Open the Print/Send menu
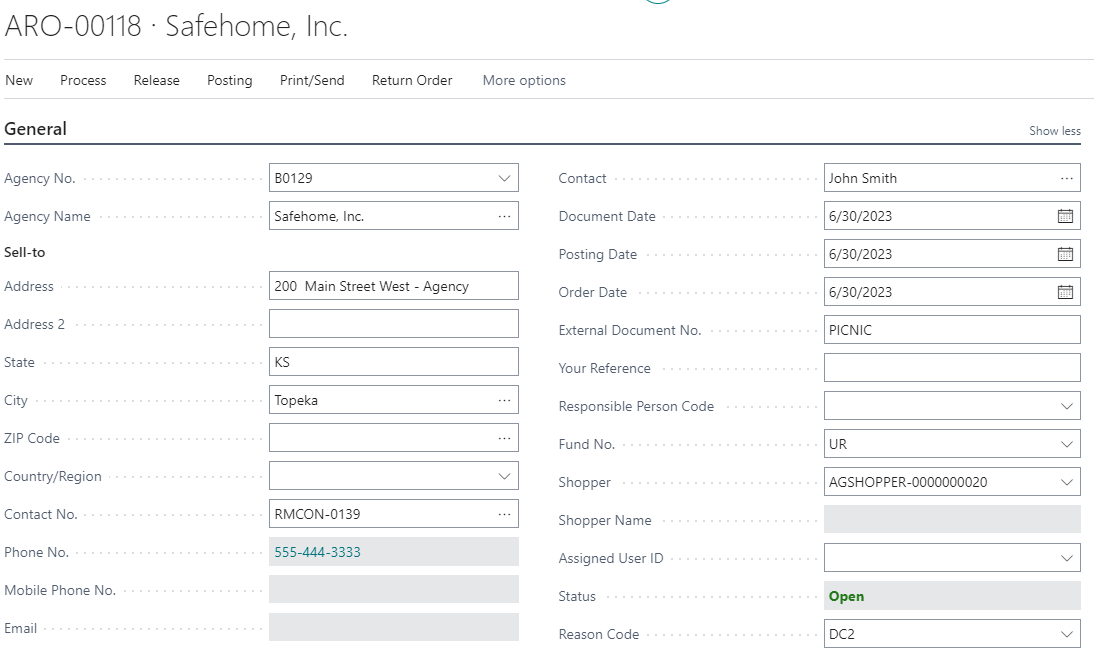 point(312,80)
